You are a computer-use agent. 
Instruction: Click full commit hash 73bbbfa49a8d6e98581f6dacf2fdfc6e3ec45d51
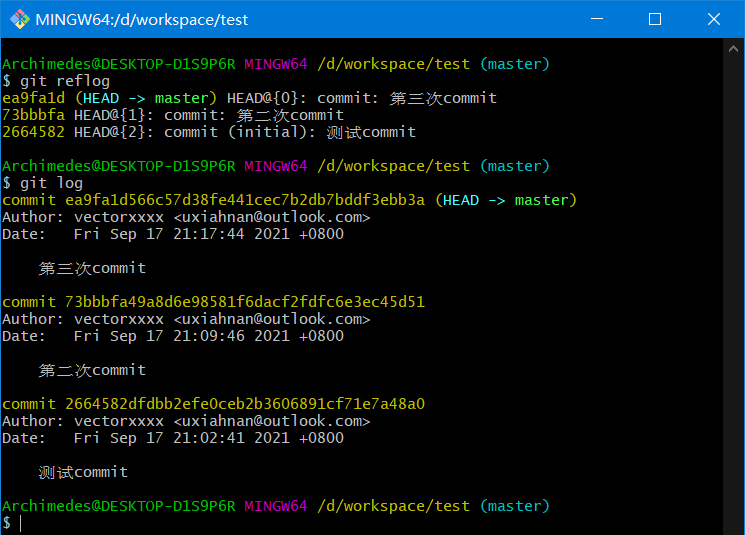(245, 302)
